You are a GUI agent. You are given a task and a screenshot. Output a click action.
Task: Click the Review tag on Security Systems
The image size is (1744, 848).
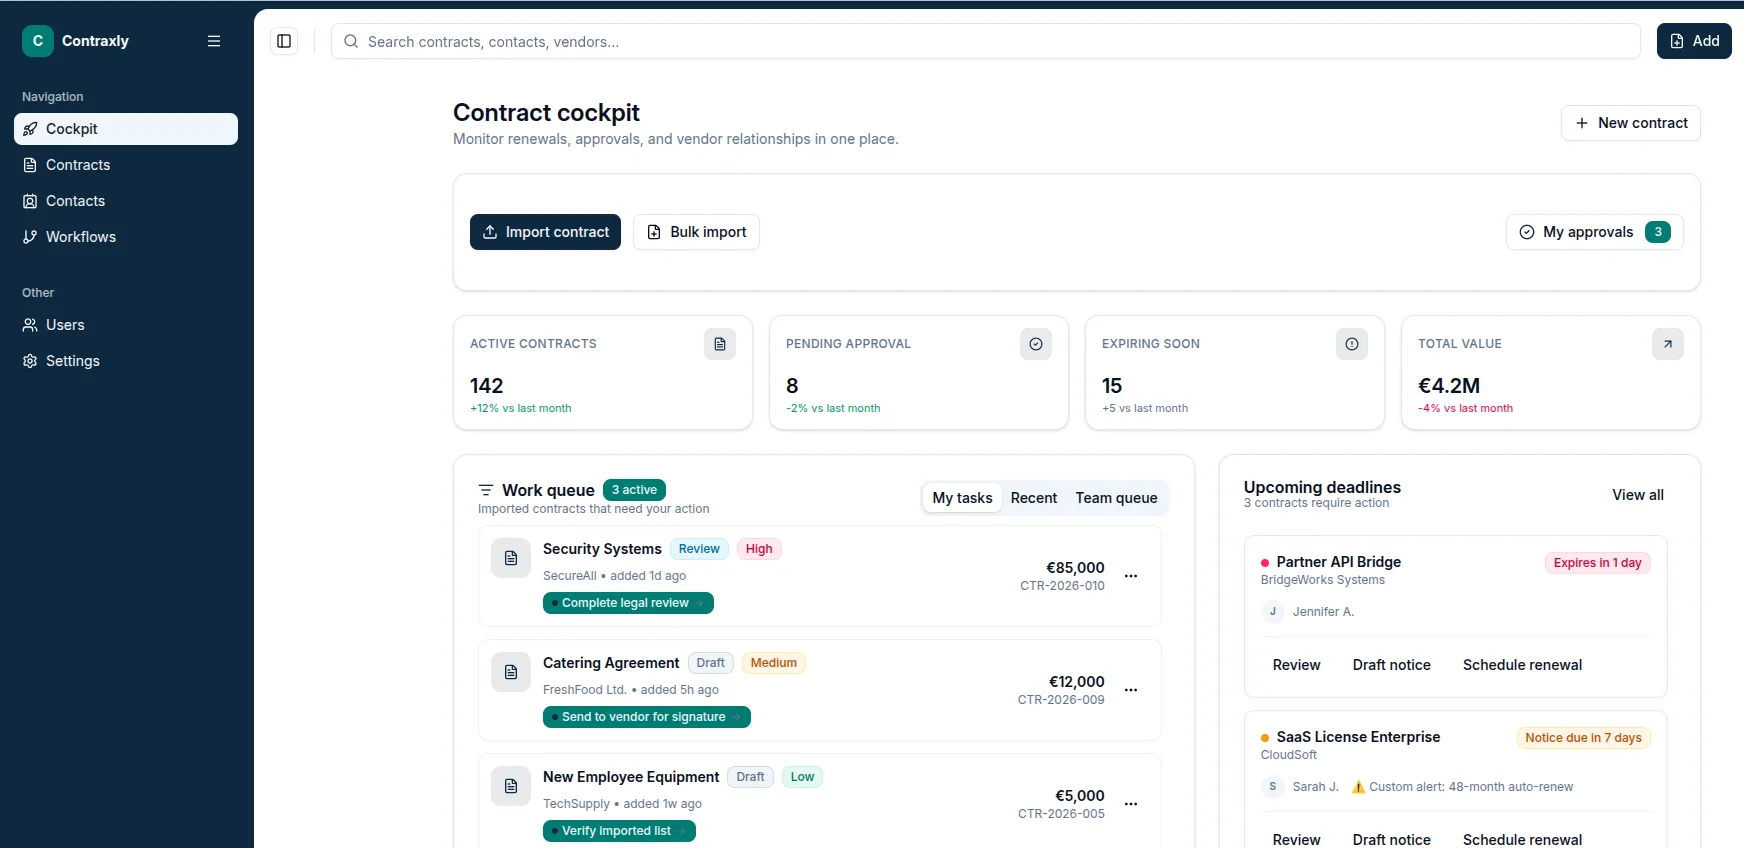tap(699, 549)
